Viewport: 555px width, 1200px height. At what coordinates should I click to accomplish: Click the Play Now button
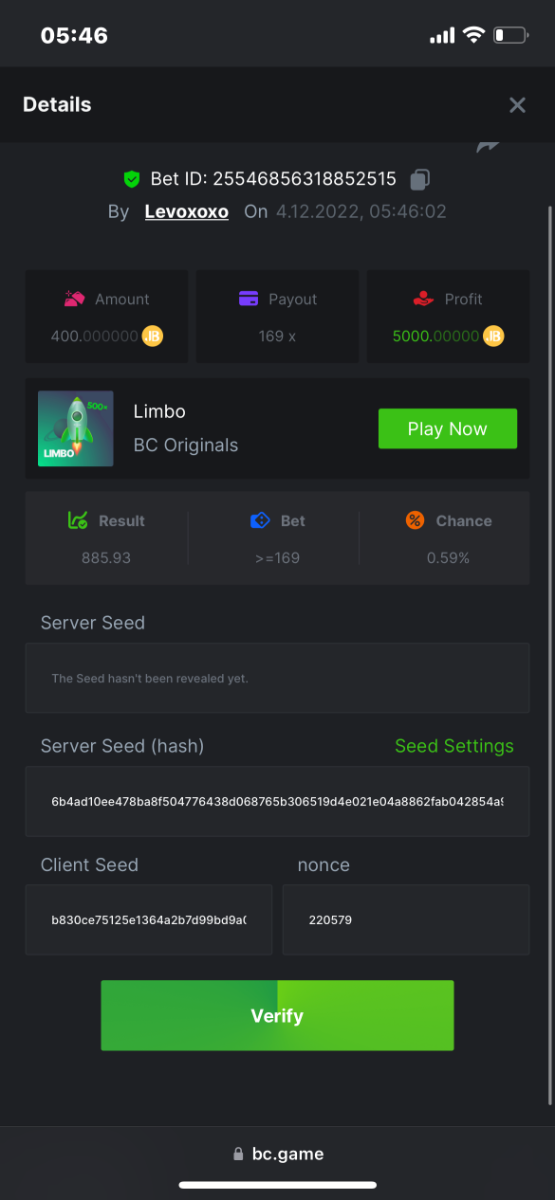tap(447, 429)
